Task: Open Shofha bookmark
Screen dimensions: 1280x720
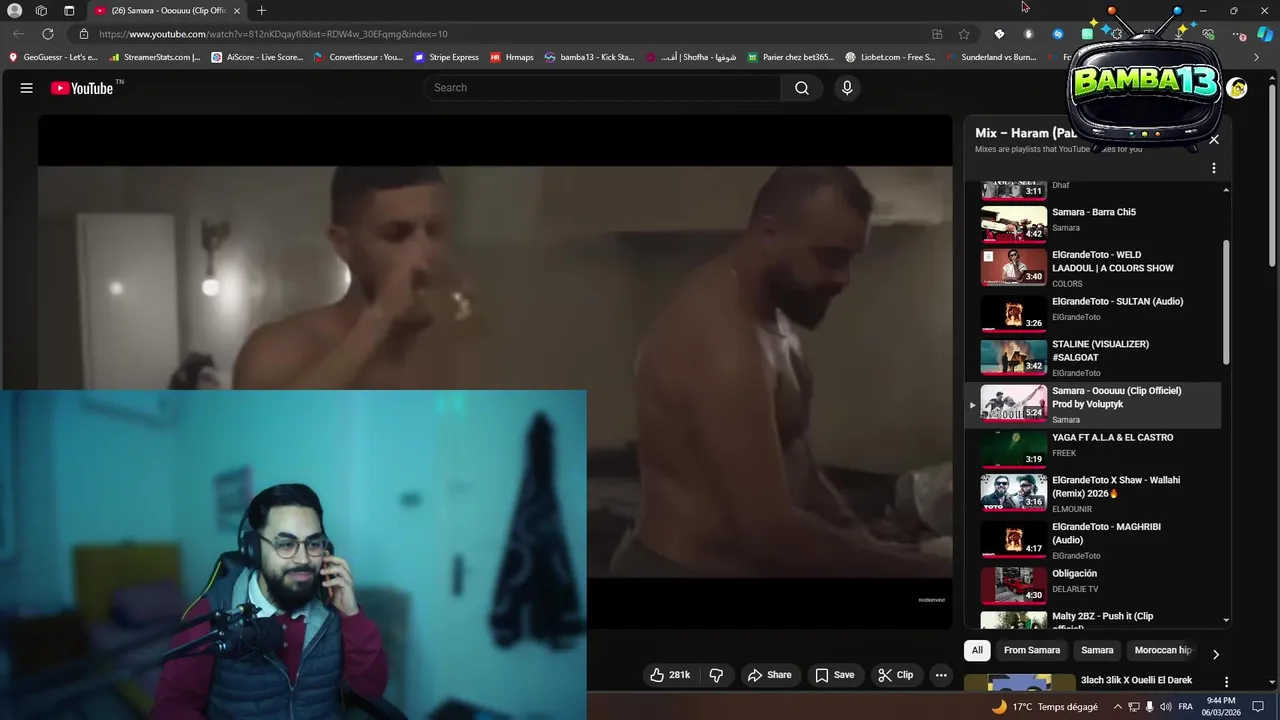Action: [692, 57]
